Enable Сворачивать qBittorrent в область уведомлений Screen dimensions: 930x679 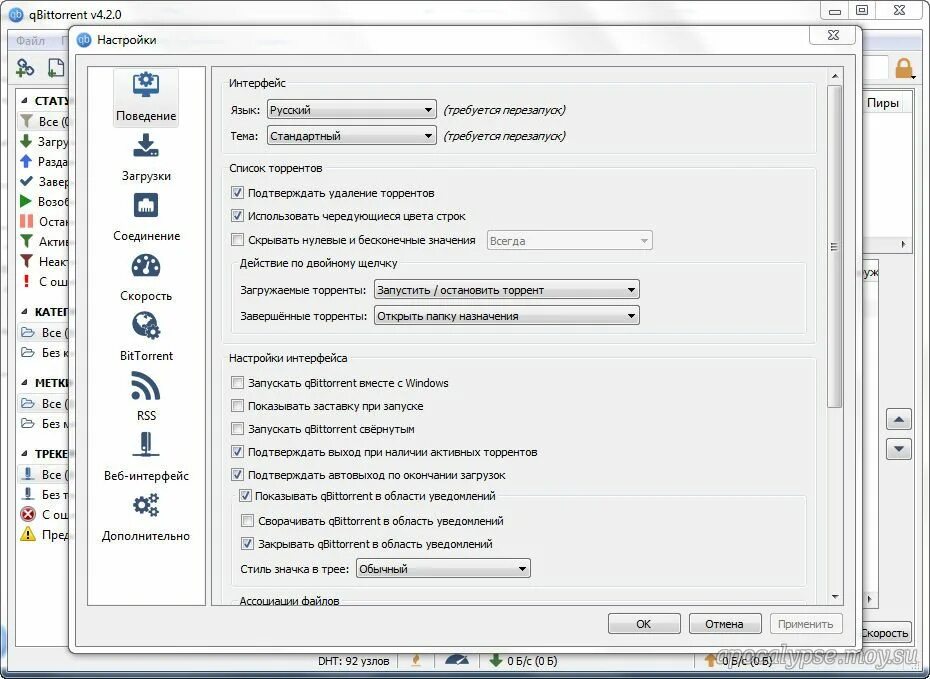pyautogui.click(x=247, y=521)
